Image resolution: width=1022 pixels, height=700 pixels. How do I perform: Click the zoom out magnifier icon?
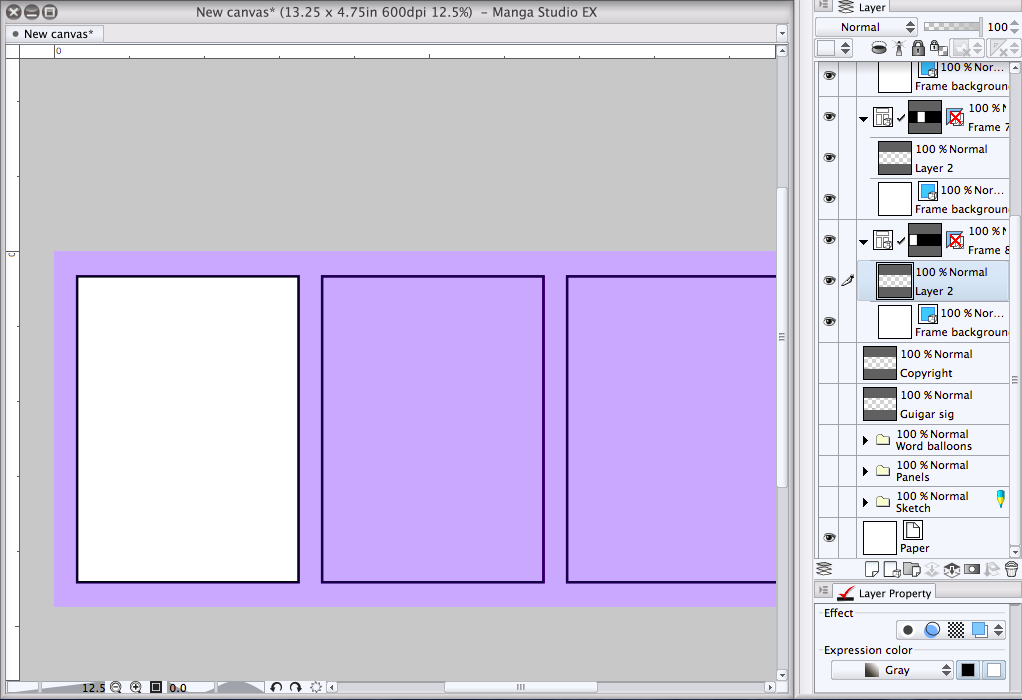(x=116, y=688)
